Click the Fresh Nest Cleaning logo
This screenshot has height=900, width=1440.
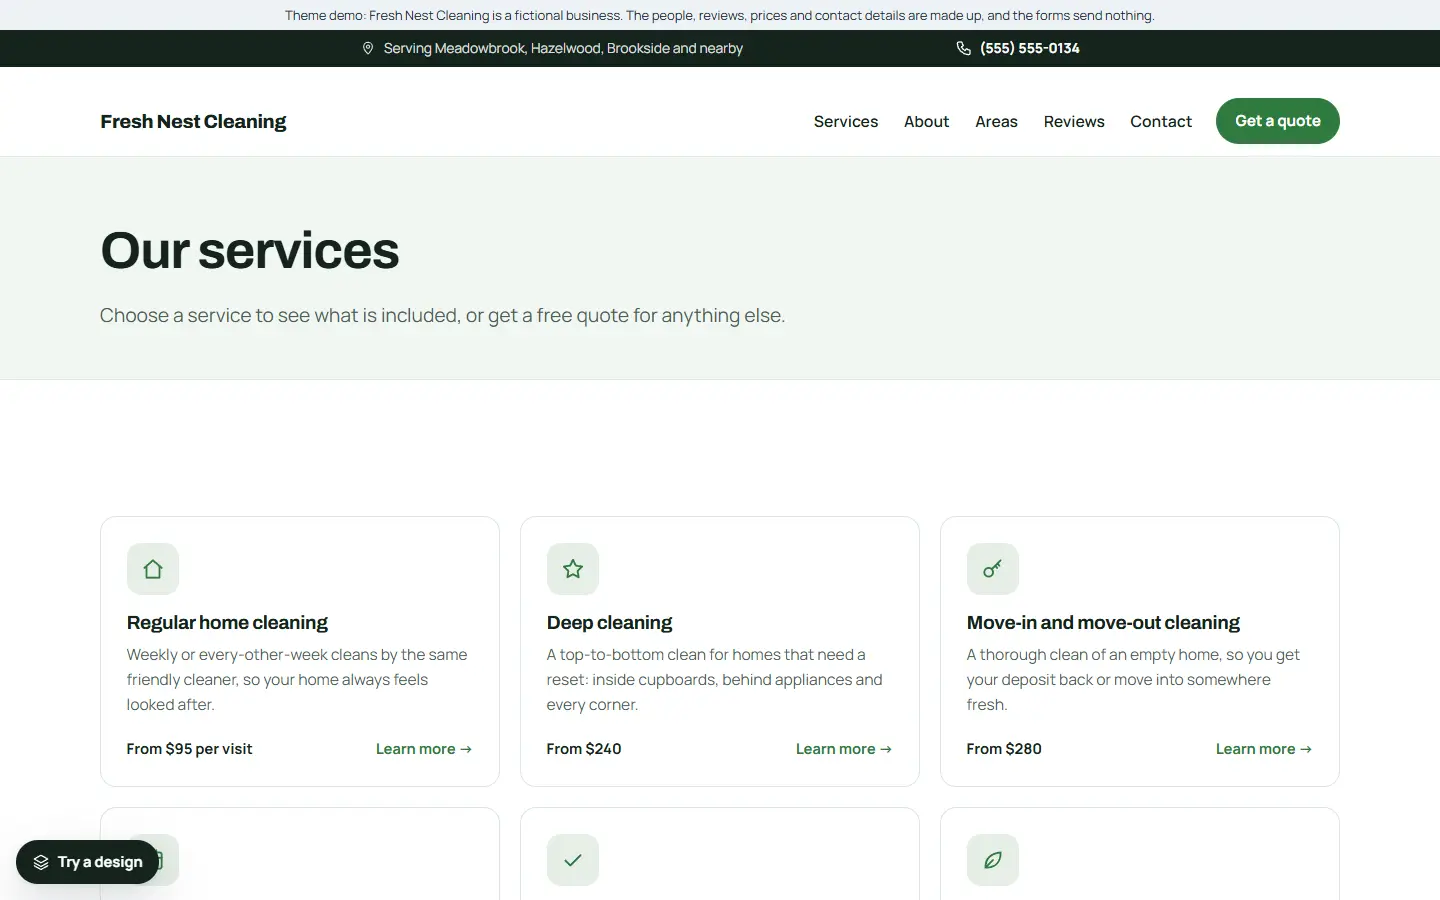click(x=193, y=121)
